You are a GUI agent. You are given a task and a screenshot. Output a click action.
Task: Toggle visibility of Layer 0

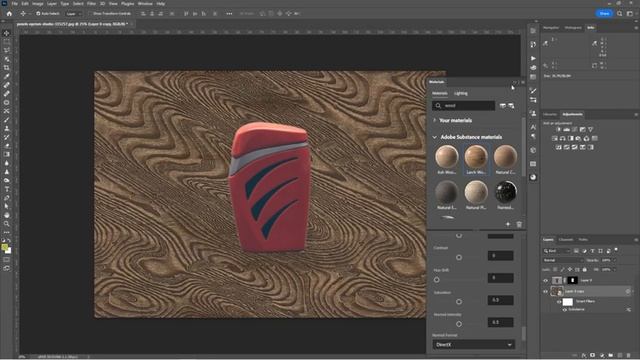pyautogui.click(x=546, y=280)
